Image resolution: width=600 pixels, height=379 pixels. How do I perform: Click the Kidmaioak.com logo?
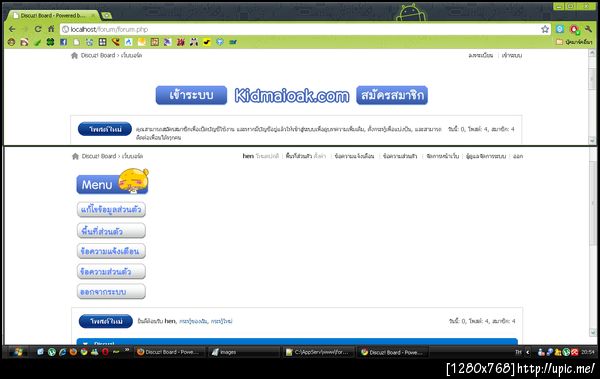292,95
